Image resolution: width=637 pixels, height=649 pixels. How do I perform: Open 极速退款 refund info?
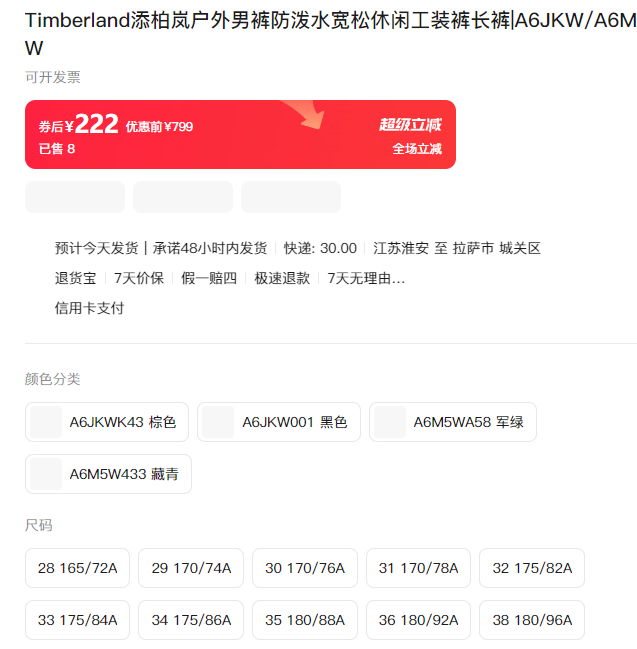click(x=282, y=278)
